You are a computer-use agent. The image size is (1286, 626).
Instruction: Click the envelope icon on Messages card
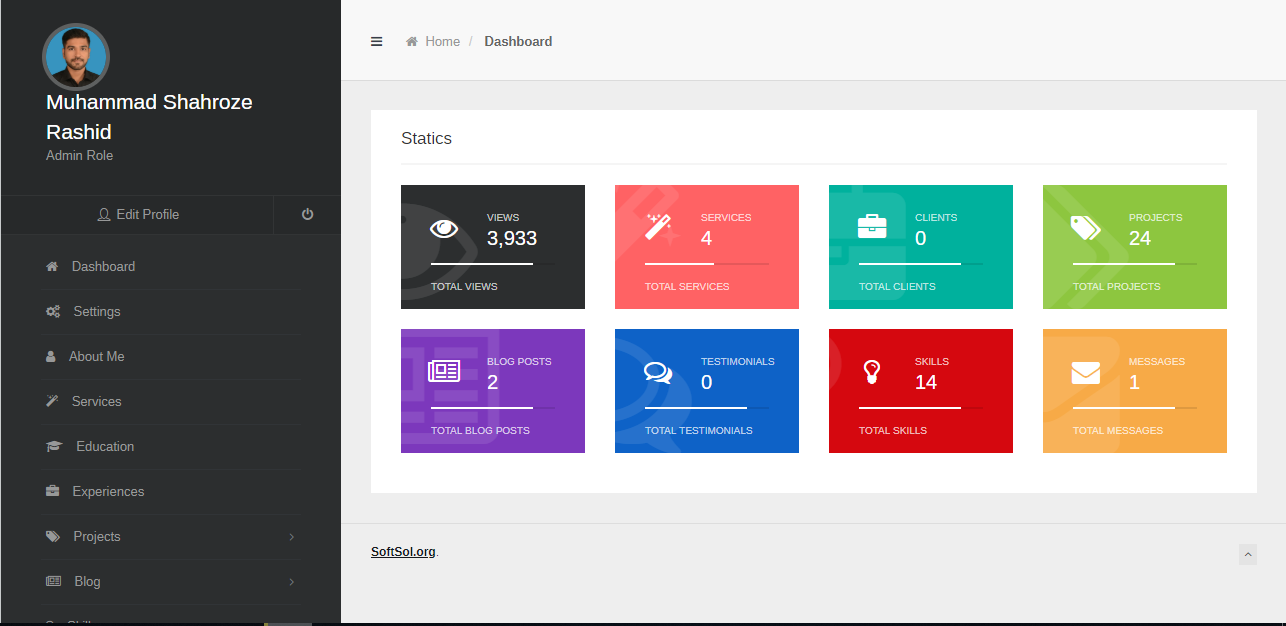[1086, 372]
